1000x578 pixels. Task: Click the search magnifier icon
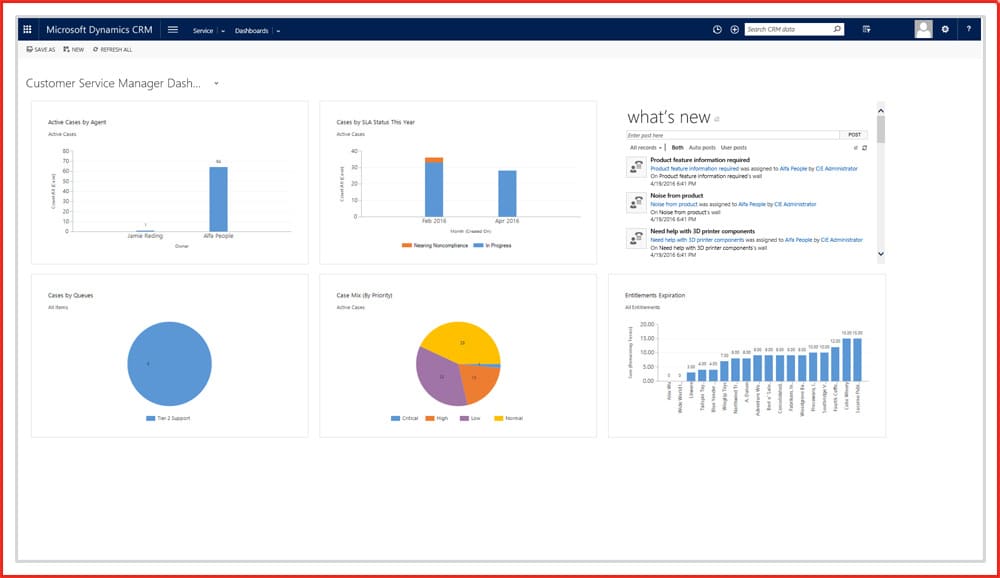point(837,30)
